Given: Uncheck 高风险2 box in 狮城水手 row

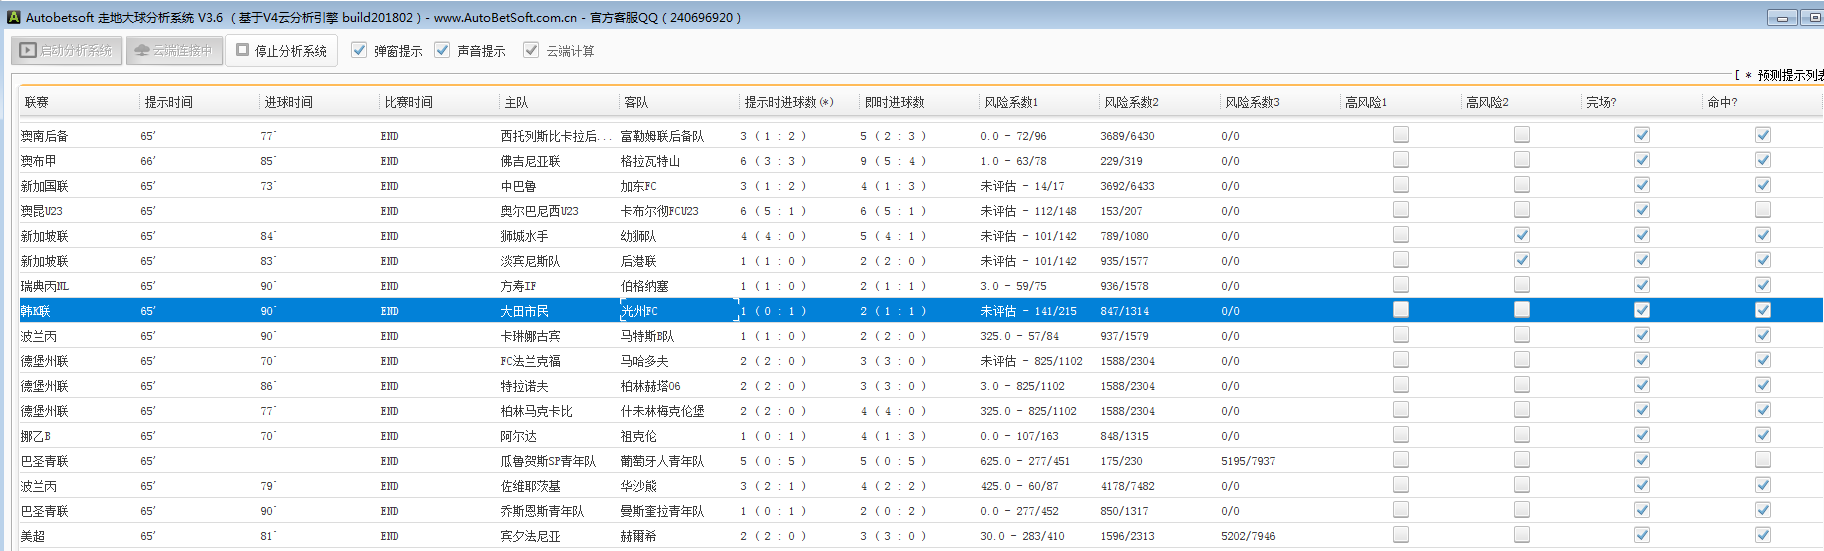Looking at the screenshot, I should [x=1521, y=235].
